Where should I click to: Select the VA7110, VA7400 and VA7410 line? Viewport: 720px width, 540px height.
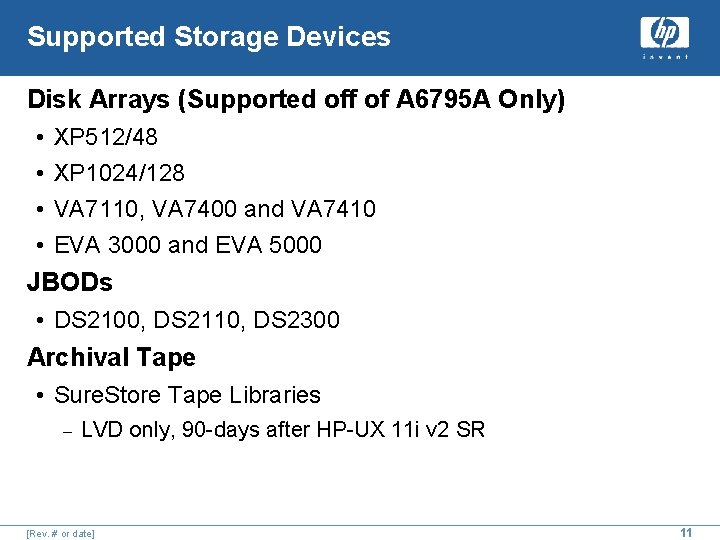coord(215,208)
